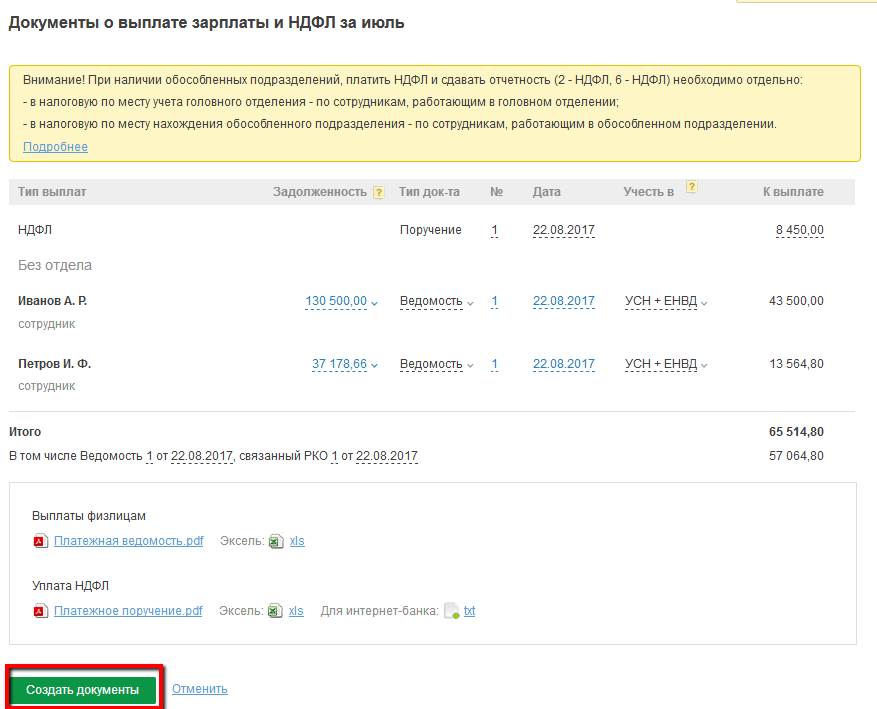Viewport: 877px width, 709px height.
Task: Expand Иванов А. Р. debt 130 500,00 dropdown
Action: (341, 301)
